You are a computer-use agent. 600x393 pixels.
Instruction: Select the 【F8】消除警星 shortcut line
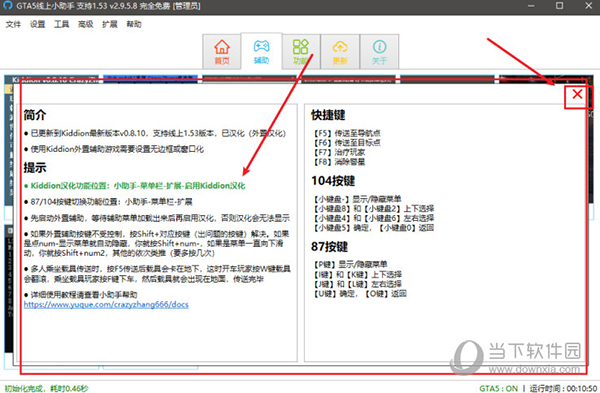click(339, 162)
